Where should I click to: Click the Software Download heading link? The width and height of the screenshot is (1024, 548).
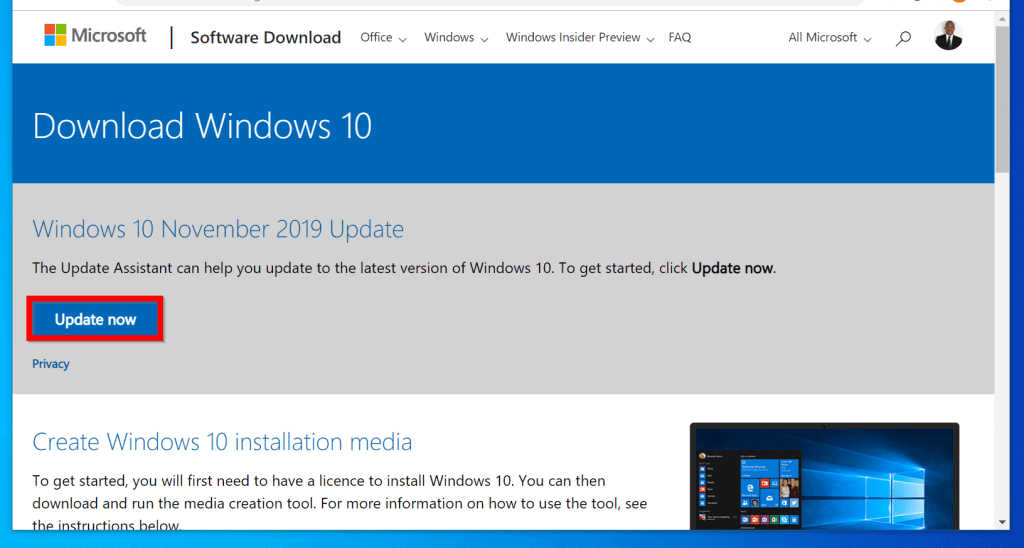(266, 37)
